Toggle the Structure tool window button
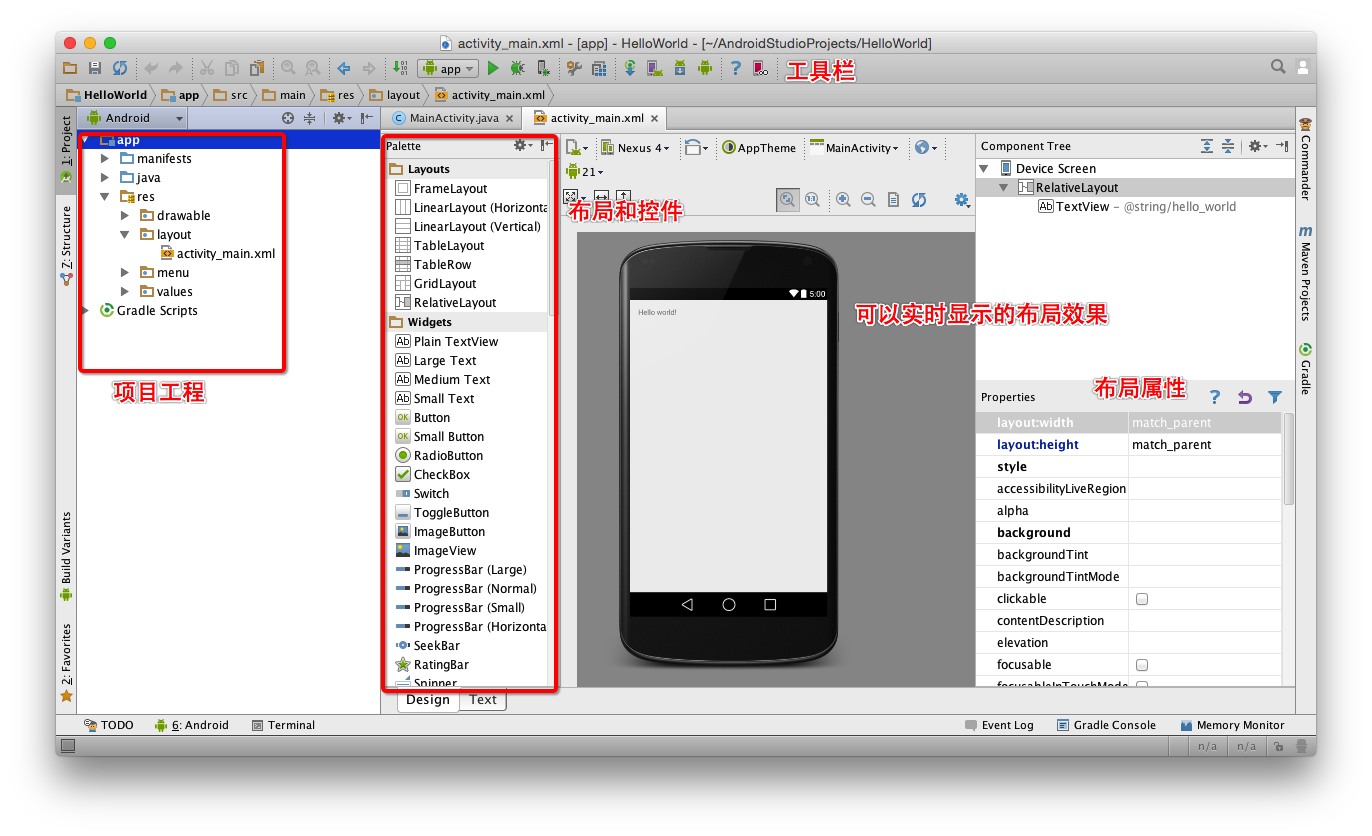This screenshot has width=1372, height=836. pos(66,244)
